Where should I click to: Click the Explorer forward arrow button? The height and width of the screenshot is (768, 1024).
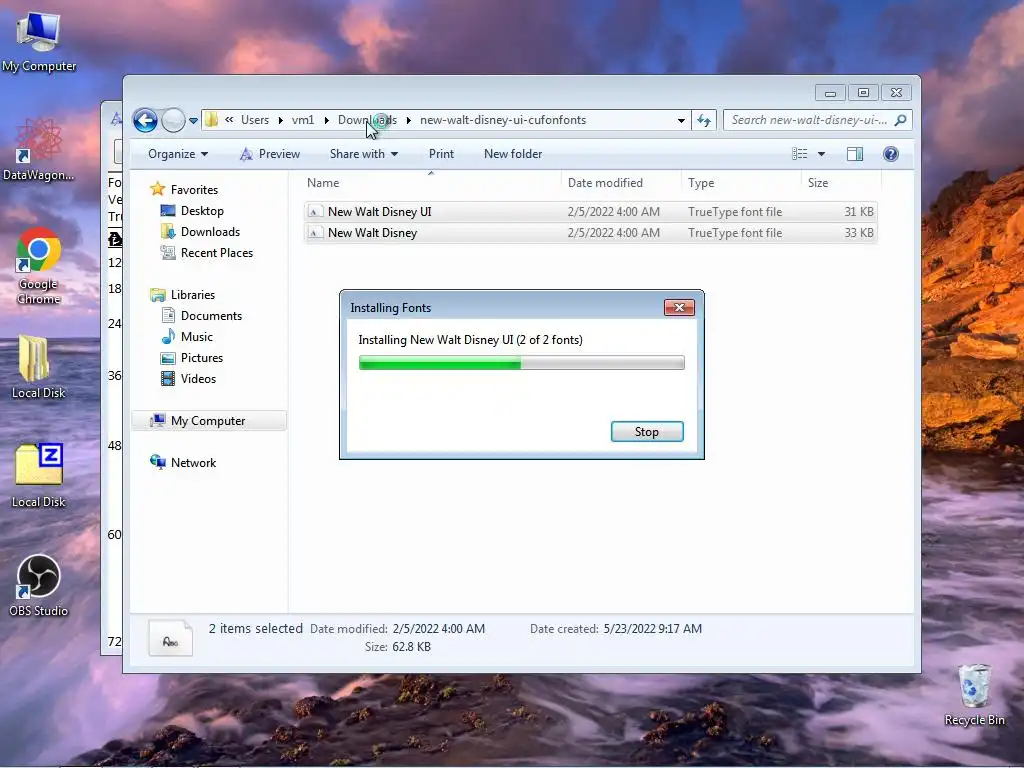(x=173, y=120)
